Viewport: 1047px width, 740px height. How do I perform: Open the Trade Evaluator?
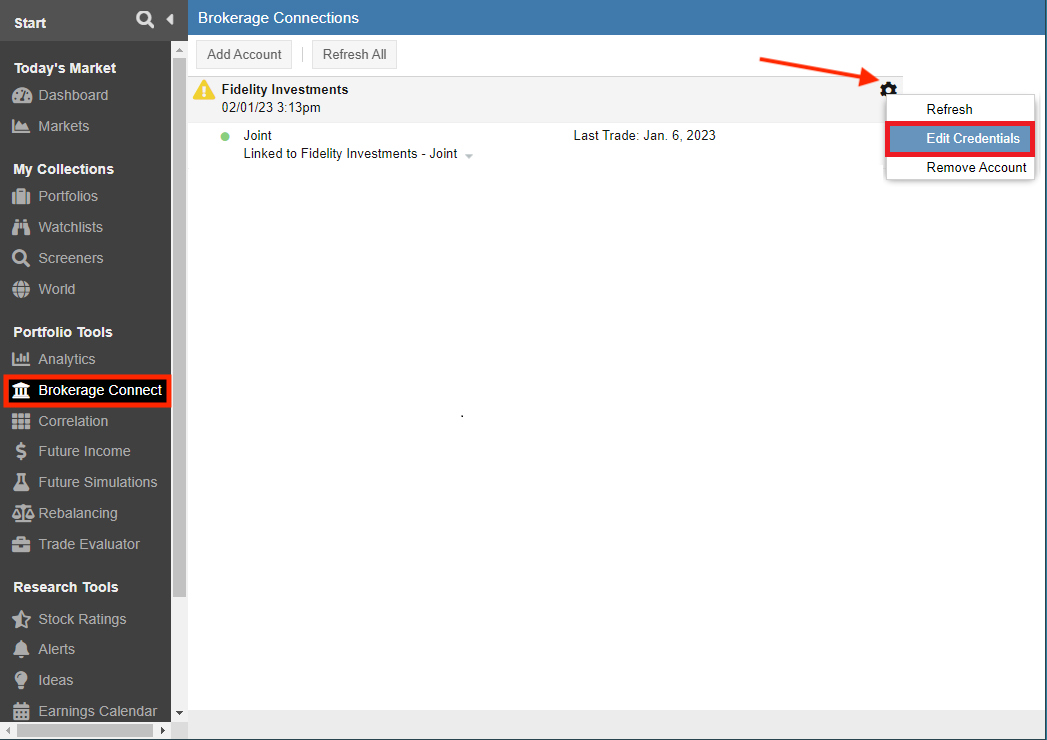[89, 544]
